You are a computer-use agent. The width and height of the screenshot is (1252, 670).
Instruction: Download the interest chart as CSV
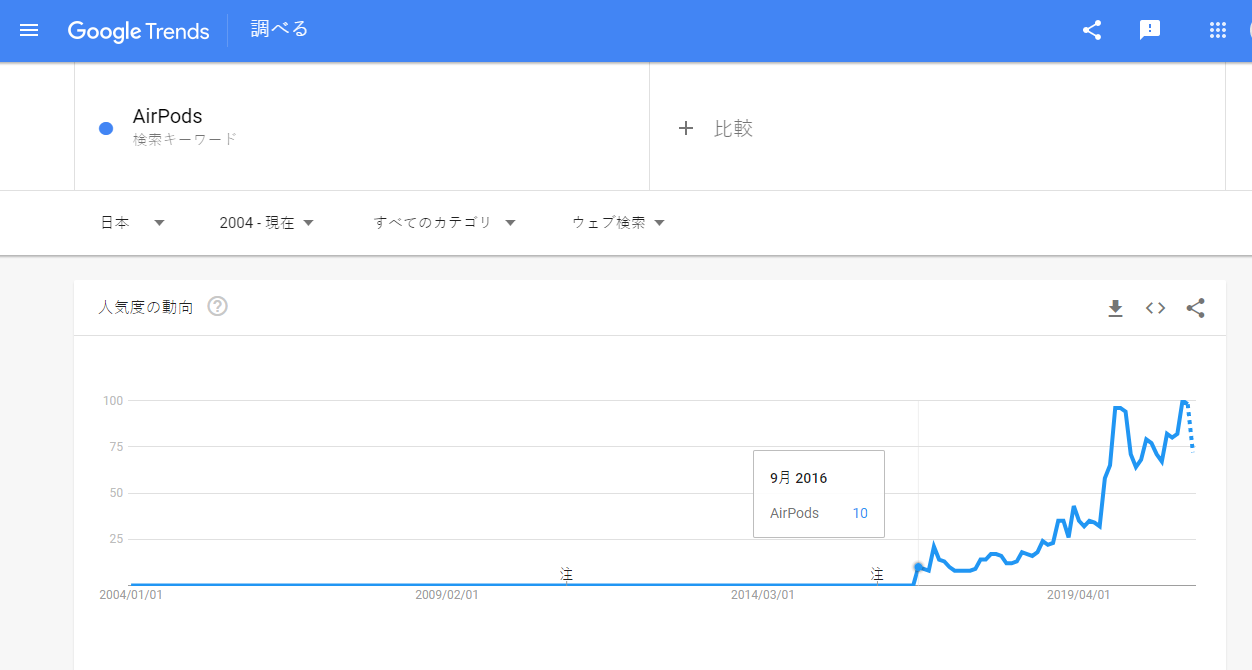click(x=1116, y=308)
